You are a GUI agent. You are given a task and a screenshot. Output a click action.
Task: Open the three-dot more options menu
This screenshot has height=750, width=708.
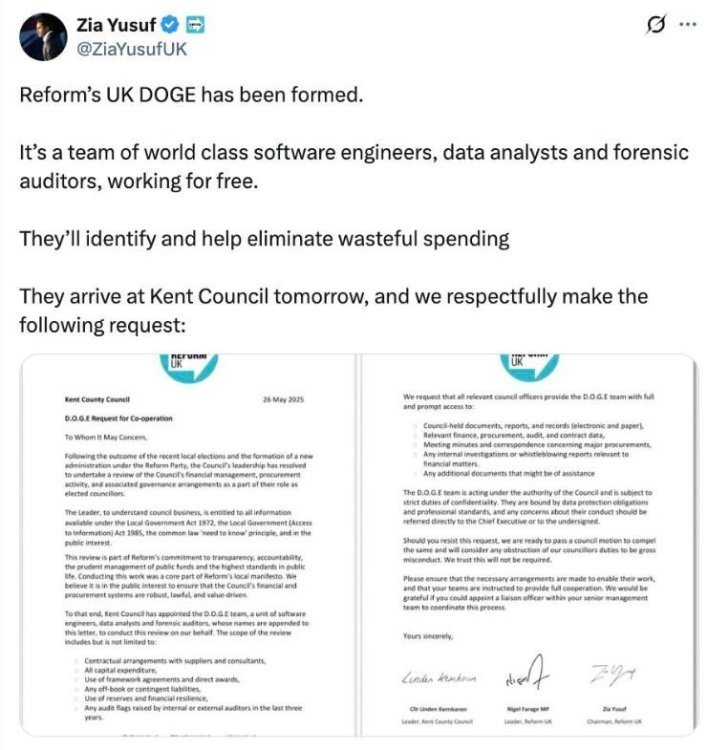[686, 25]
